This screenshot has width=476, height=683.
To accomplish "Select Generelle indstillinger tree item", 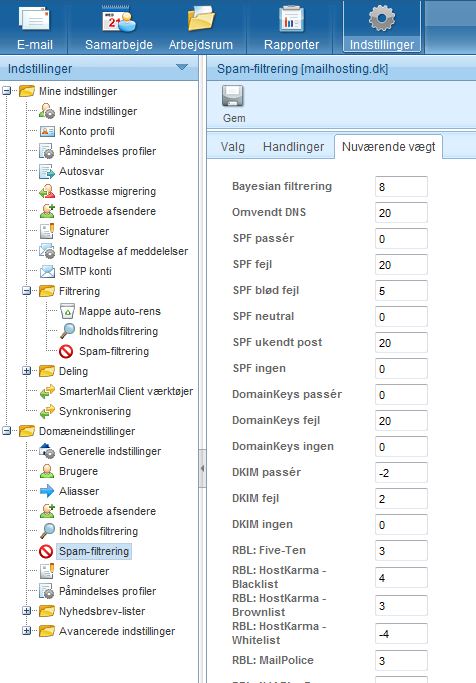I will (x=110, y=451).
